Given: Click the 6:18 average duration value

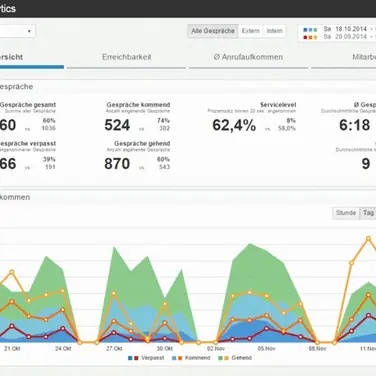Looking at the screenshot, I should tap(355, 125).
